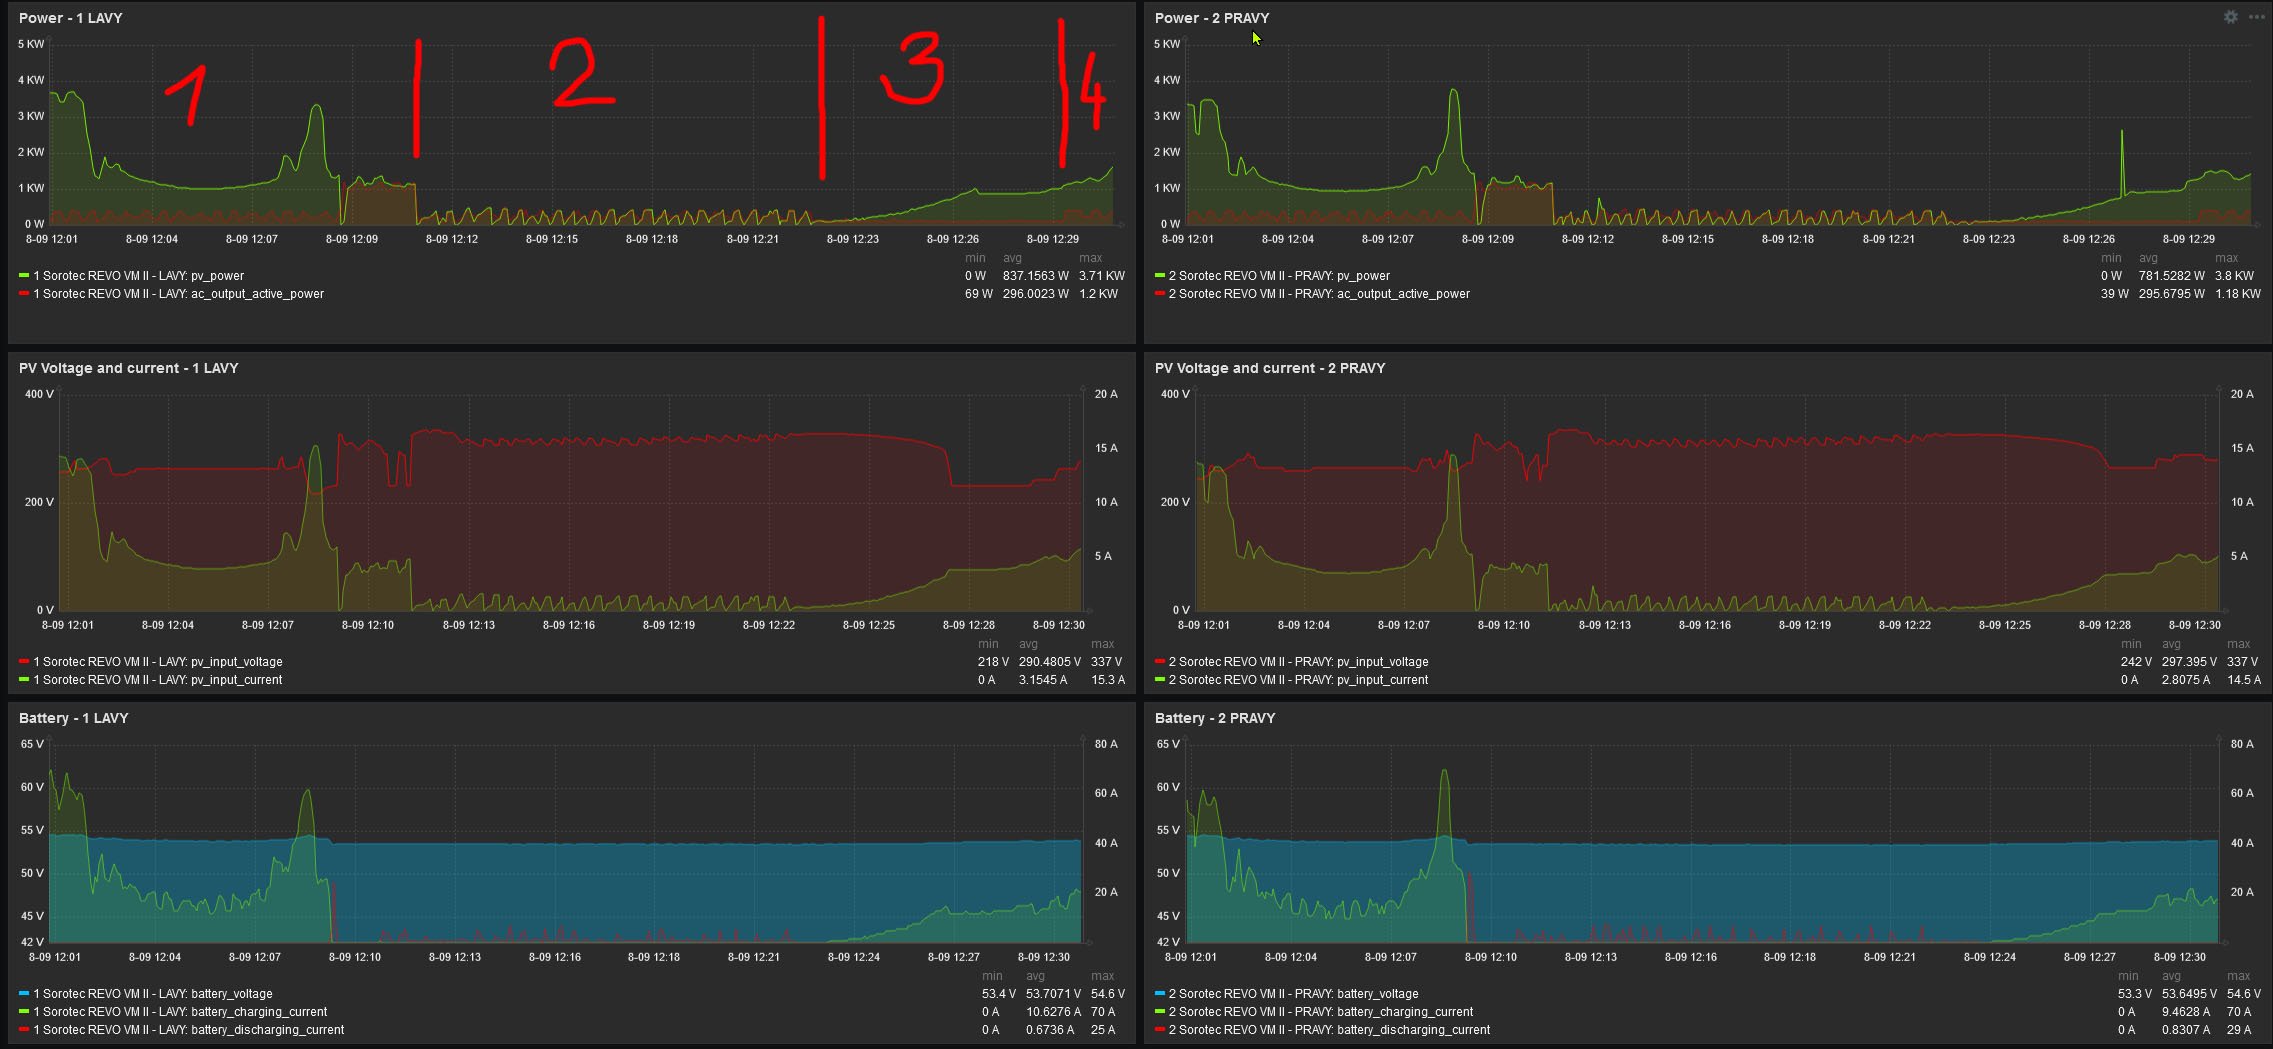Viewport: 2273px width, 1049px height.
Task: Click the 8-09 12:09 label on Power - 1 LAVY axis
Action: pyautogui.click(x=352, y=239)
